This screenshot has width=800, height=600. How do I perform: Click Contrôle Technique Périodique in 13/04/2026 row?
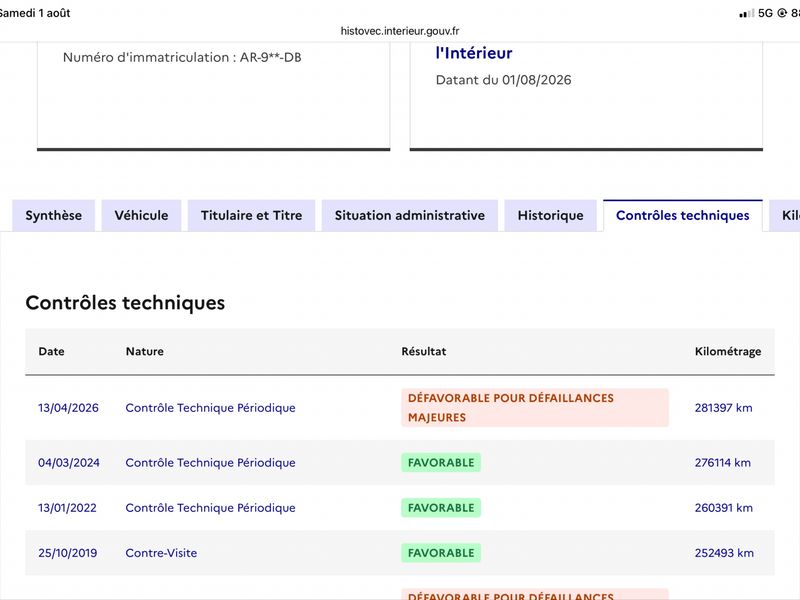(x=211, y=408)
